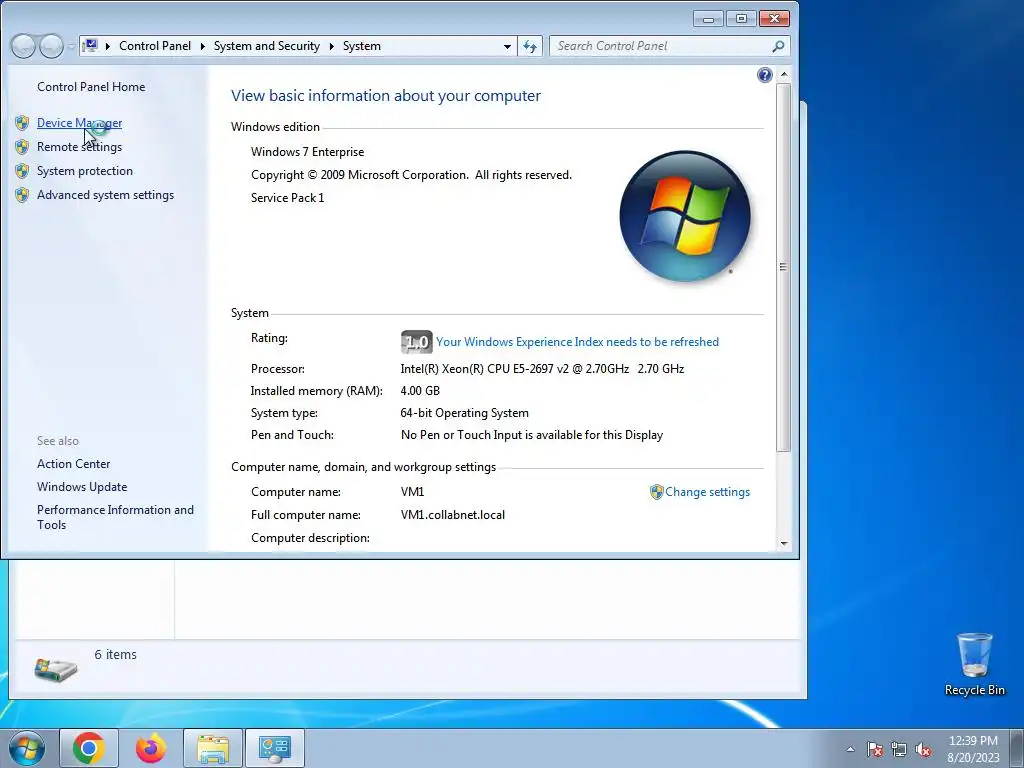Launch Firefox from taskbar
Image resolution: width=1024 pixels, height=768 pixels.
[151, 748]
